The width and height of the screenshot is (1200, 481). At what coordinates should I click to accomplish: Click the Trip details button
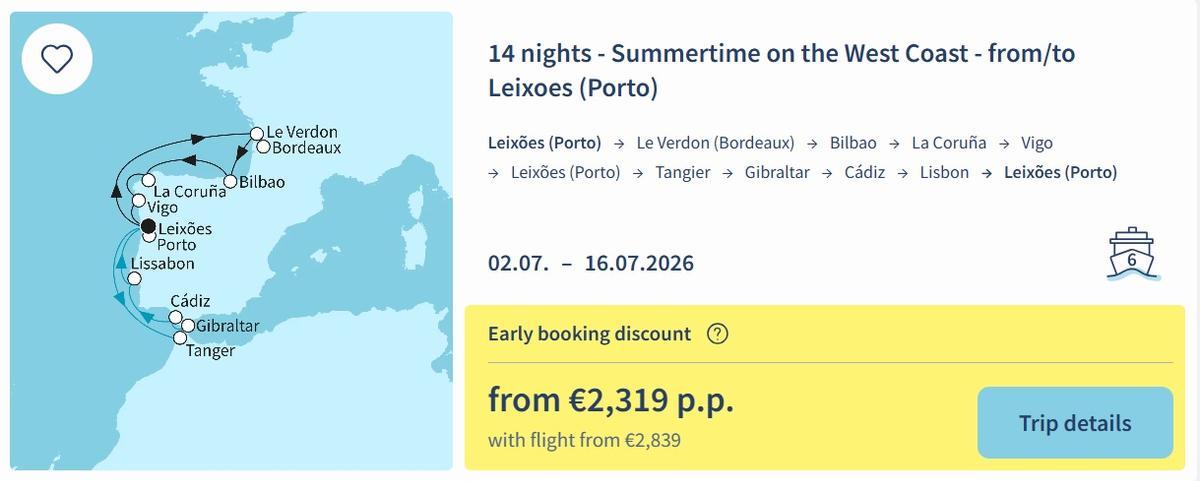click(1075, 423)
